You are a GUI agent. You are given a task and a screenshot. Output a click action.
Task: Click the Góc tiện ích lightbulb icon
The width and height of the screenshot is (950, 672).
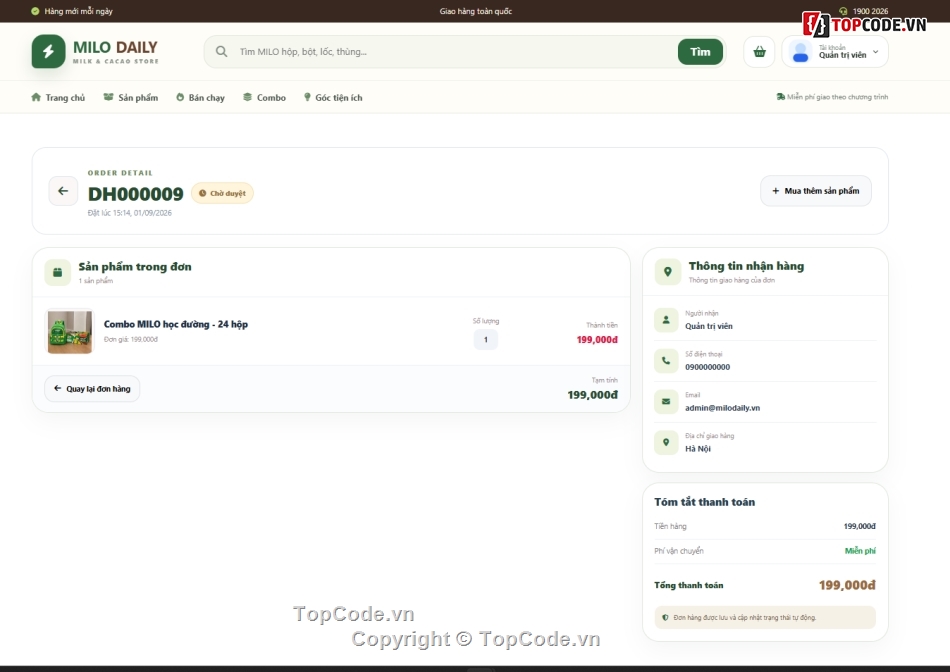point(307,97)
